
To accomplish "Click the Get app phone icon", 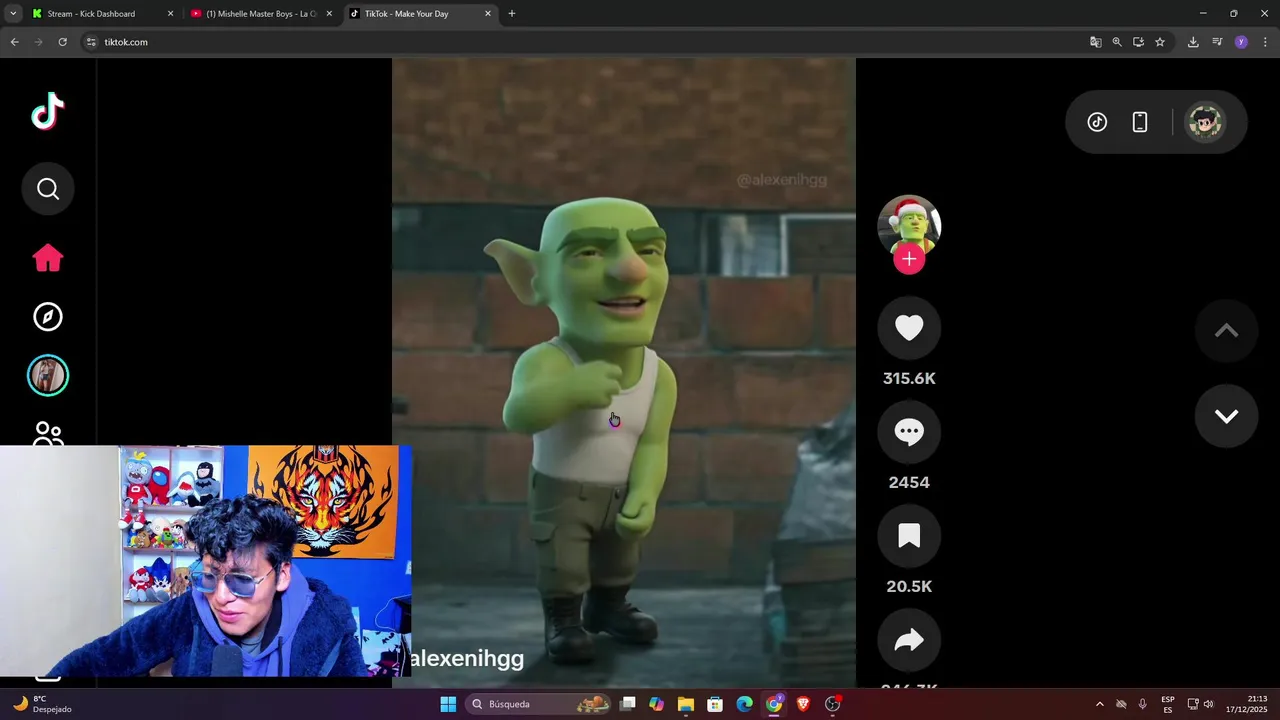I will [1139, 122].
